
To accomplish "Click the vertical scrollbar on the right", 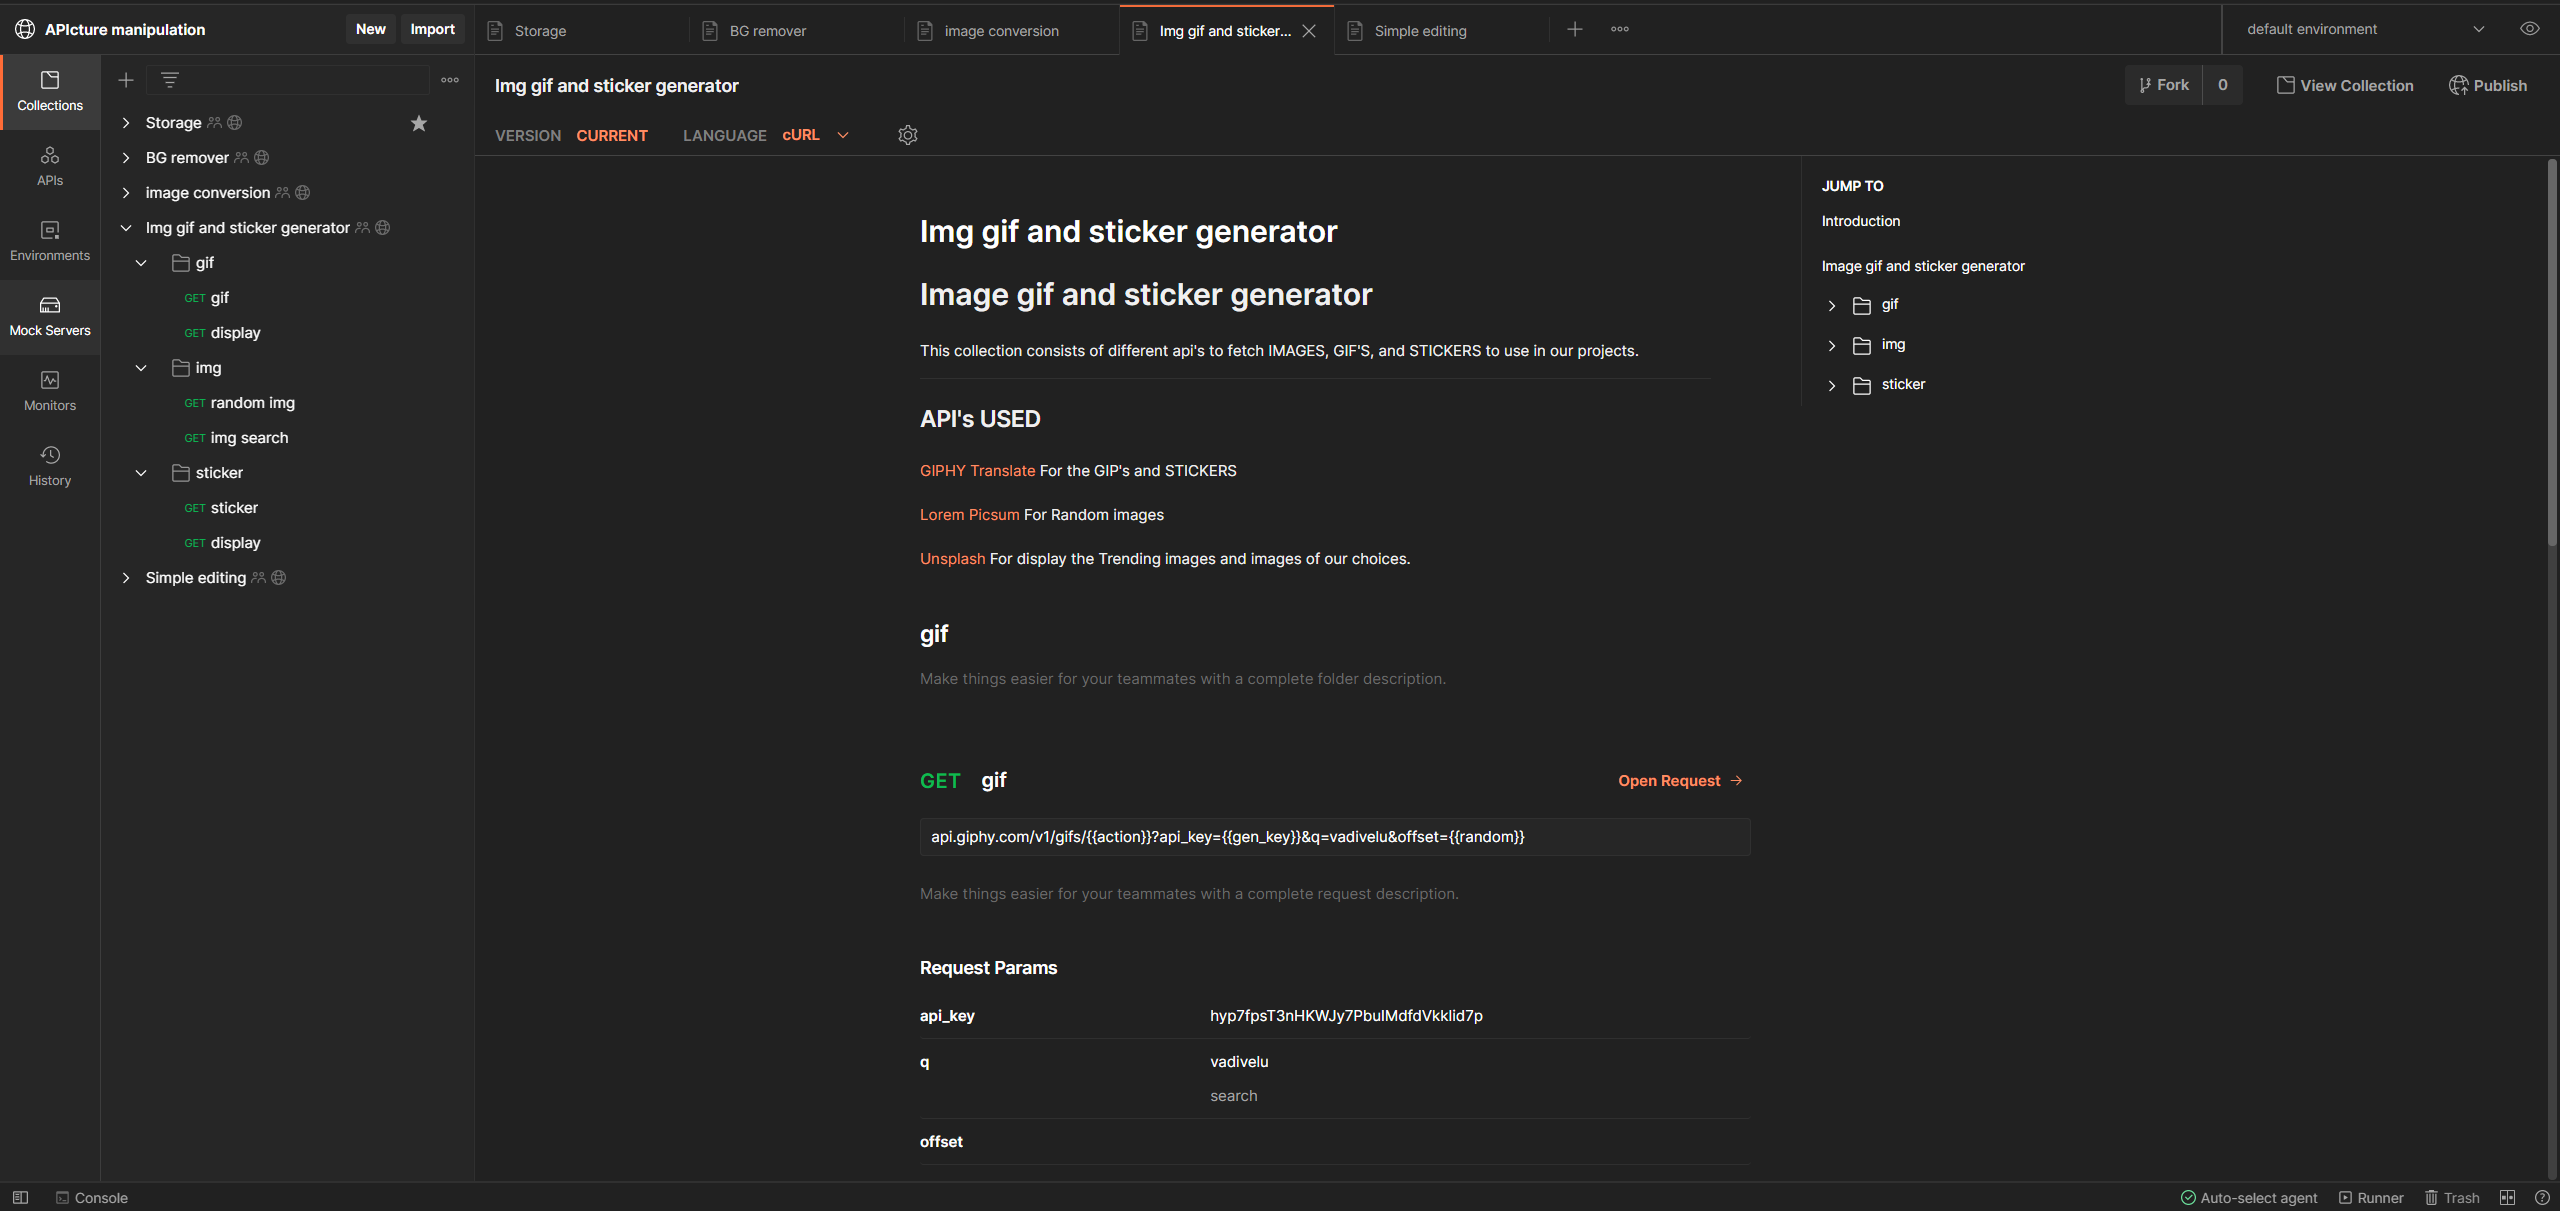I will [x=2551, y=350].
